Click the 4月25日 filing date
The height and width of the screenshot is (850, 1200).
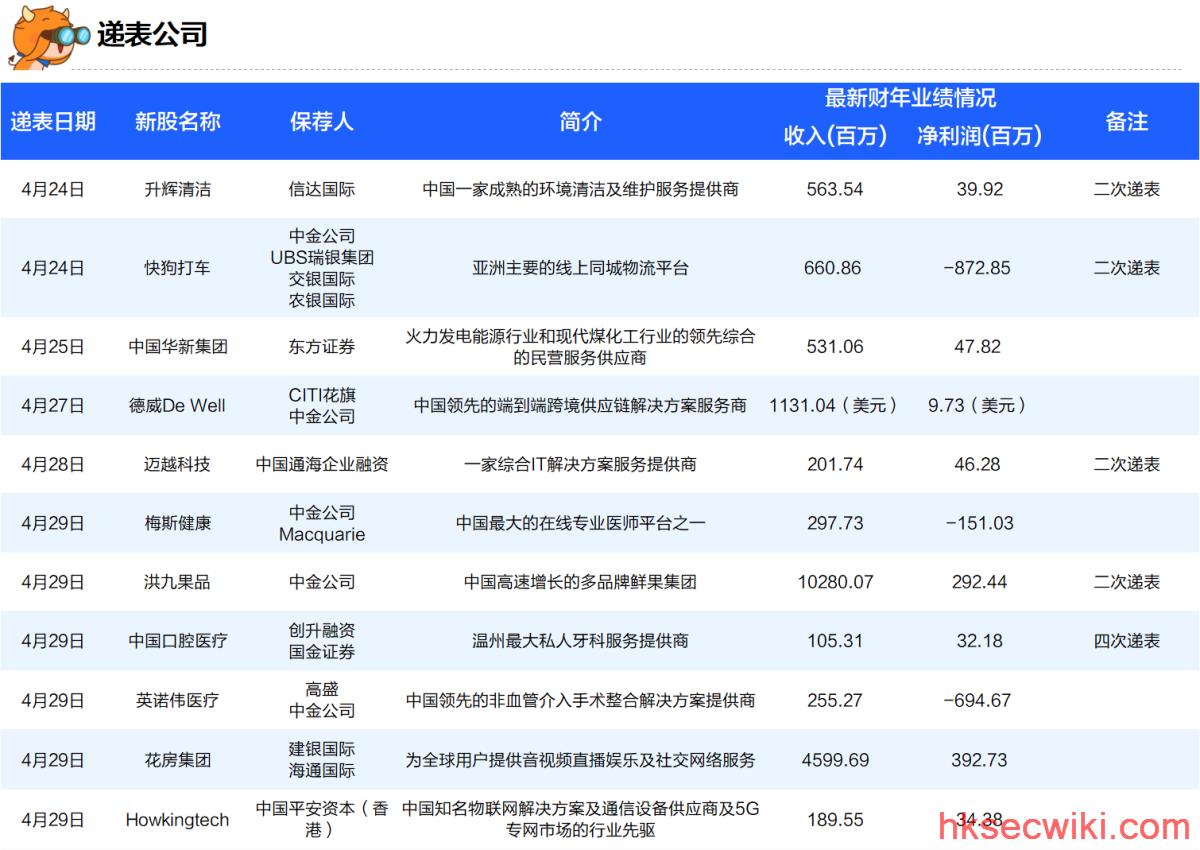tap(53, 347)
